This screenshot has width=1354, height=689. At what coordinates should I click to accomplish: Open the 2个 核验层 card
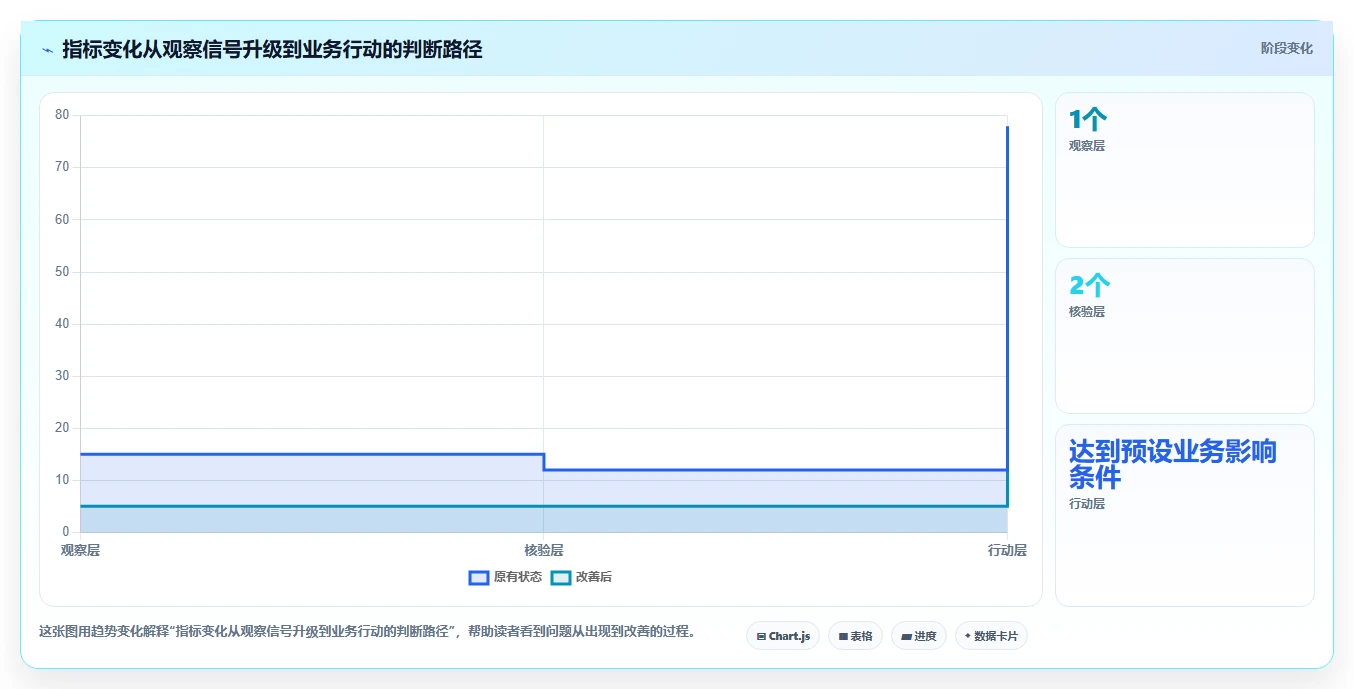coord(1185,336)
